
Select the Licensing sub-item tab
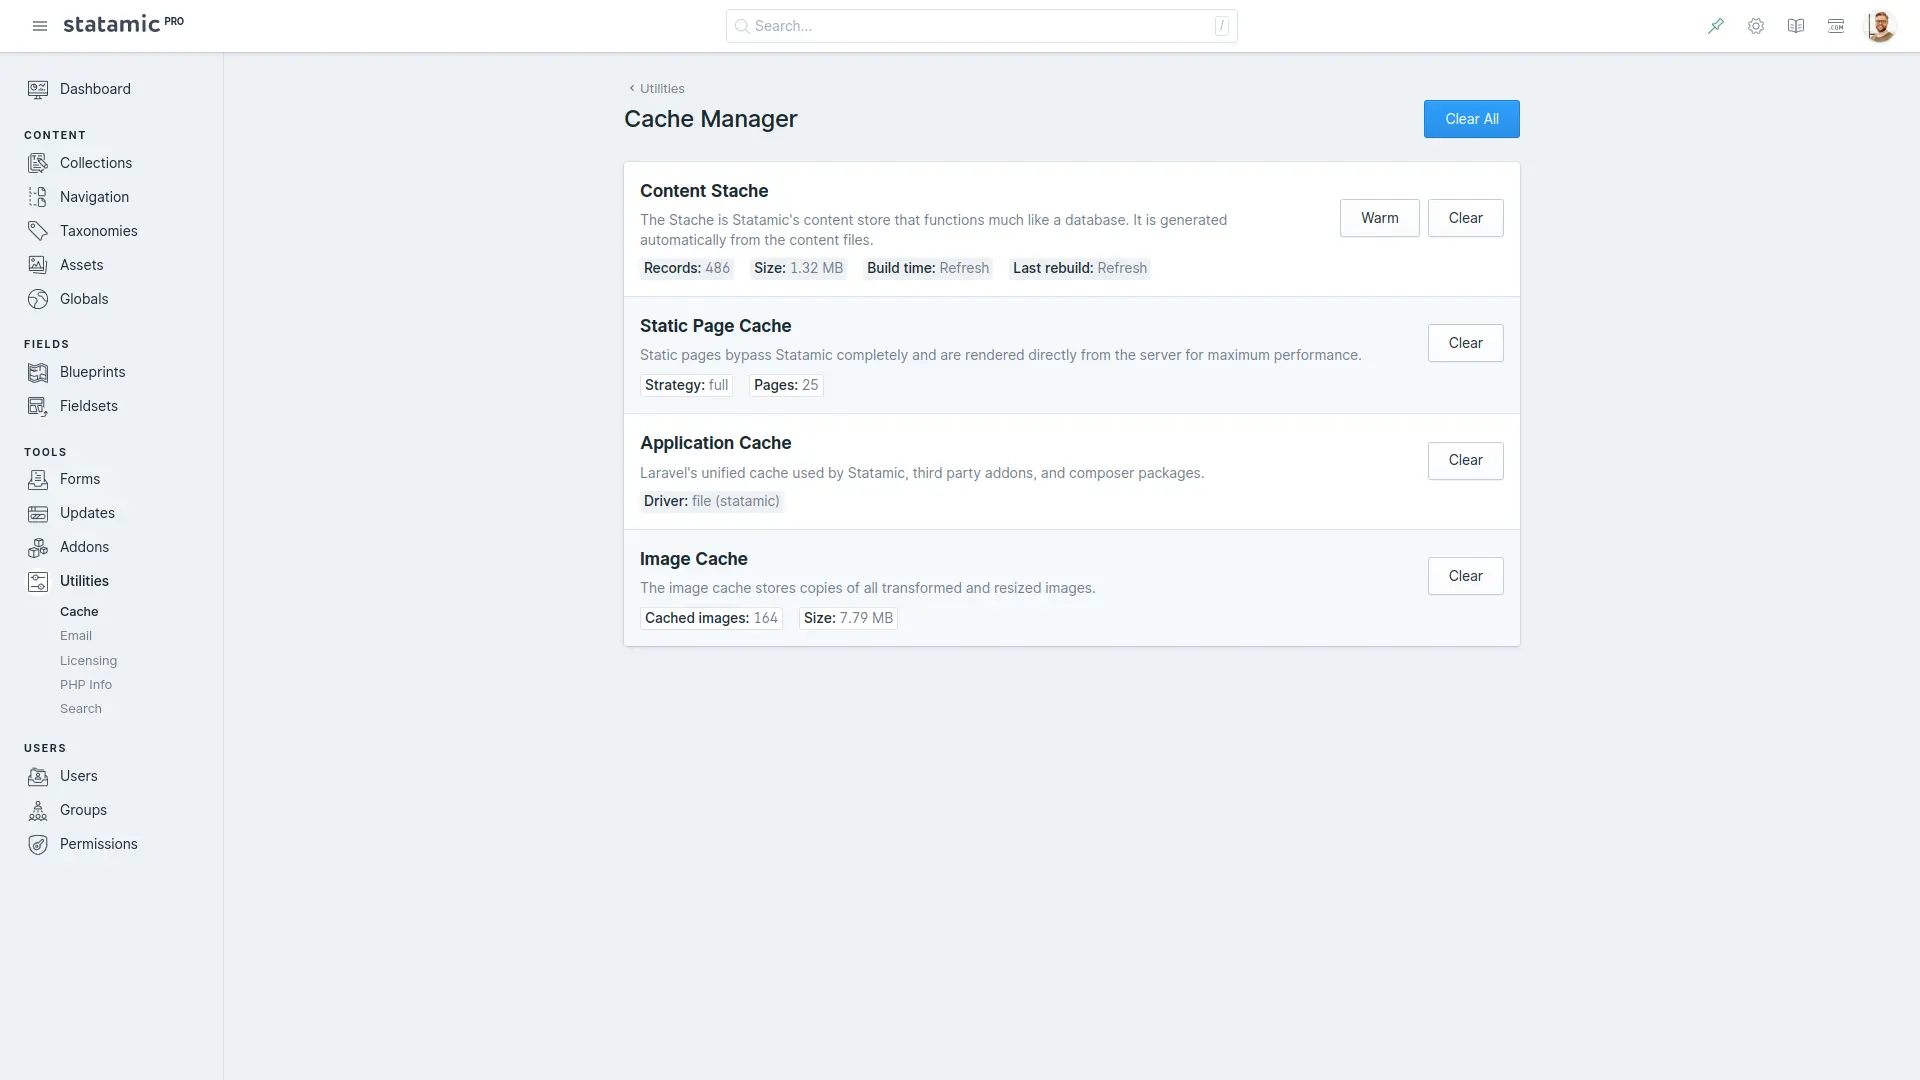88,659
